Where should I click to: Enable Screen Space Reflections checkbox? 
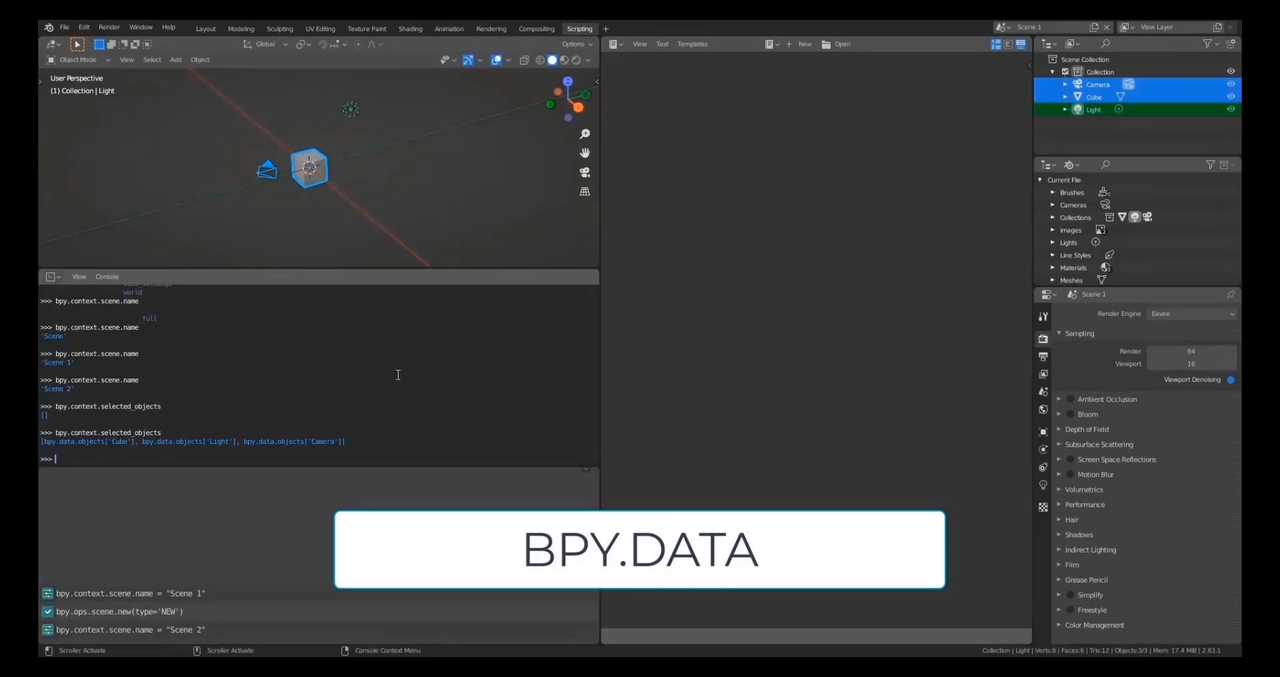coord(1070,459)
